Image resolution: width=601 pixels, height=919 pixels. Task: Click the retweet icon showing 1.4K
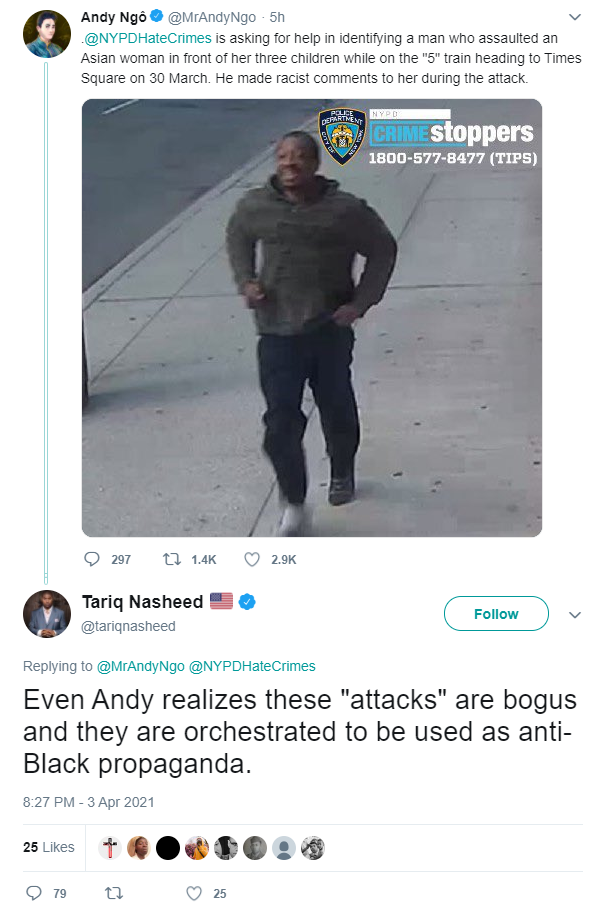[172, 559]
